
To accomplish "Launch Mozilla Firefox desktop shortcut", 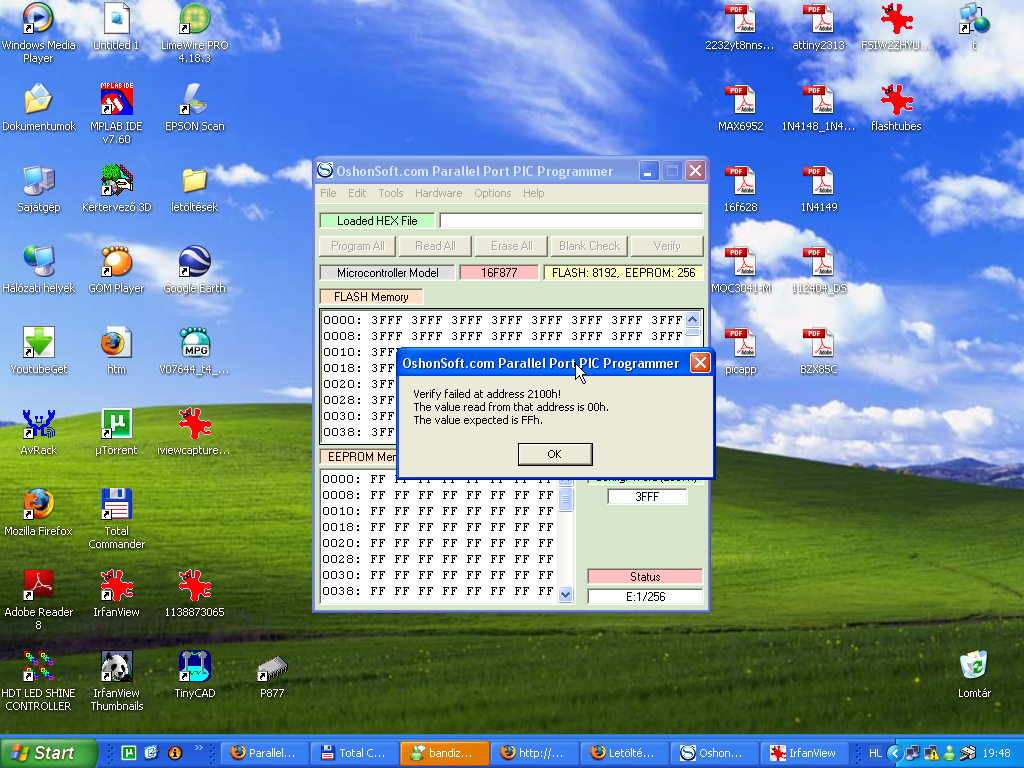I will [x=39, y=513].
